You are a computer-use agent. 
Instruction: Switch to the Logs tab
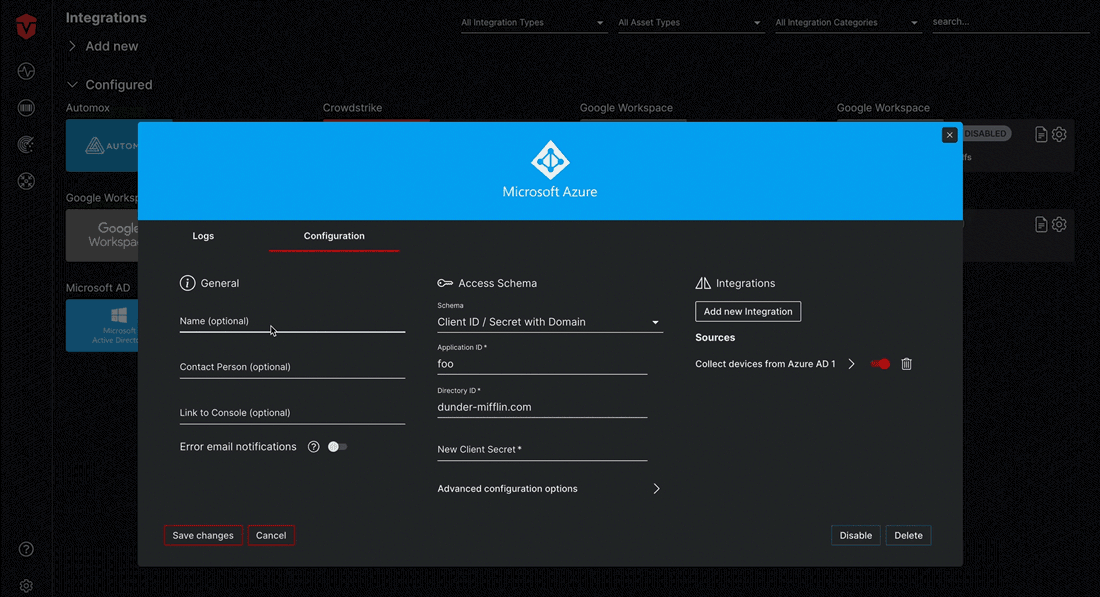[203, 236]
